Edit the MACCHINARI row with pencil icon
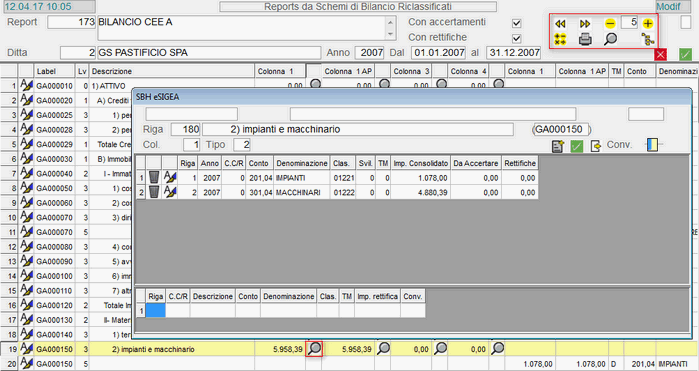This screenshot has height=371, width=699. [x=170, y=192]
